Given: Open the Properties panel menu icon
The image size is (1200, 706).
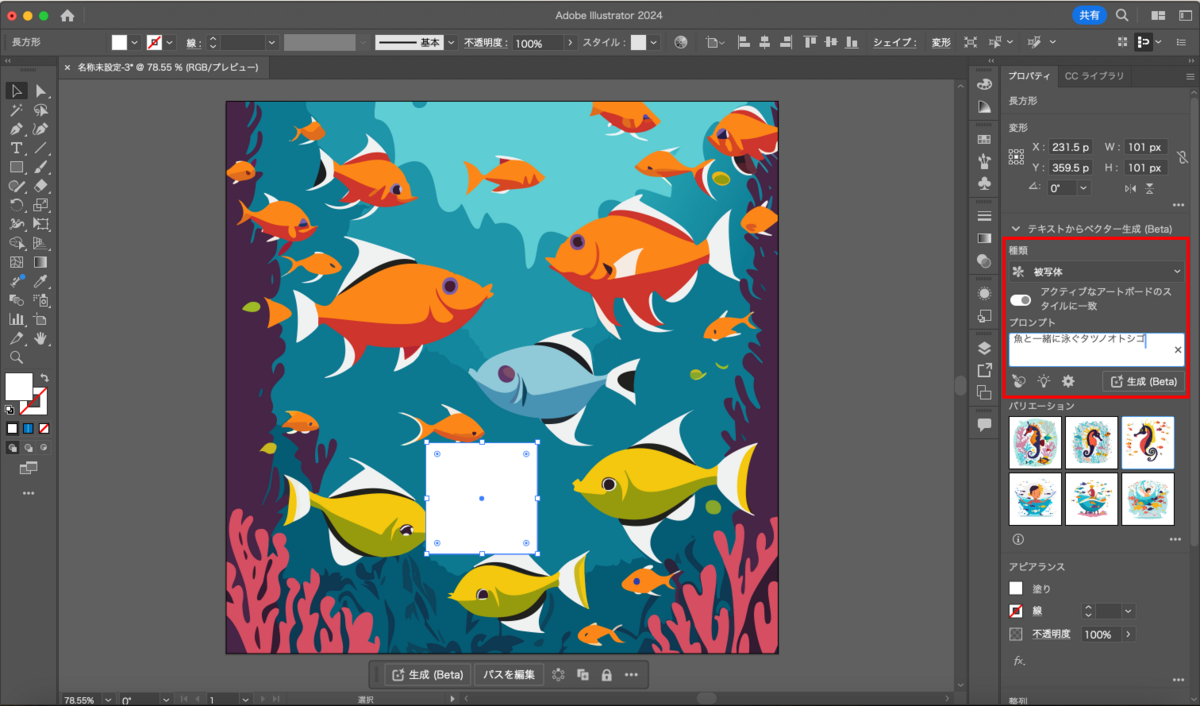Looking at the screenshot, I should pos(1189,76).
